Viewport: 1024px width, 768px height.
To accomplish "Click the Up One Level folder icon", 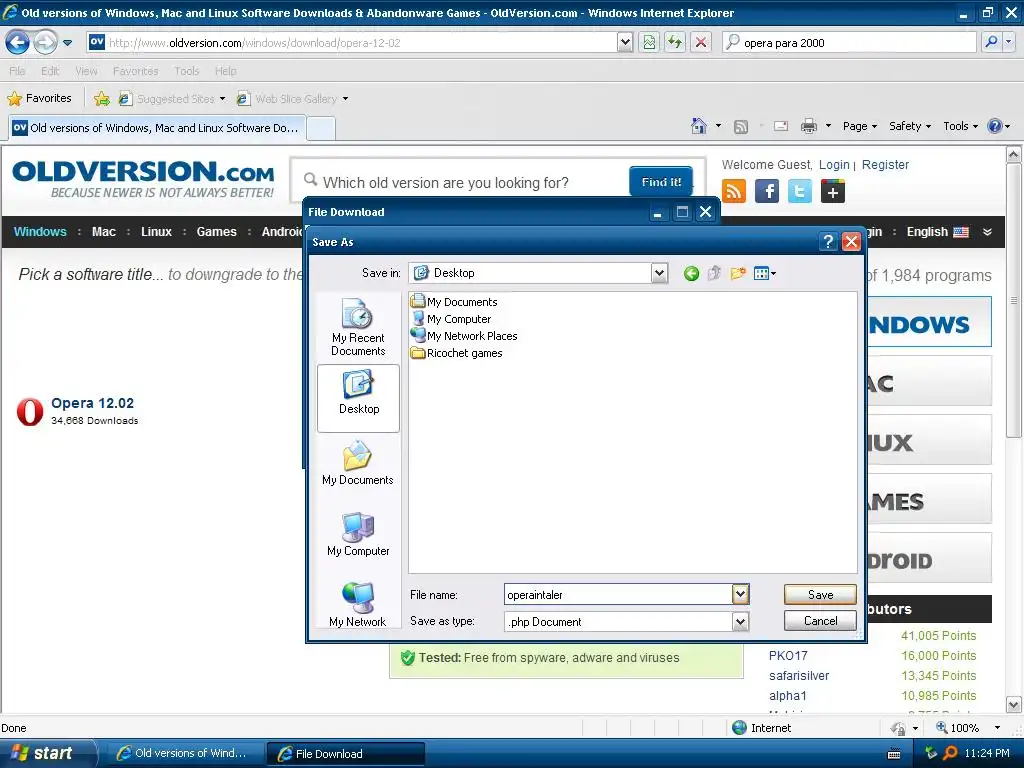I will (x=714, y=273).
